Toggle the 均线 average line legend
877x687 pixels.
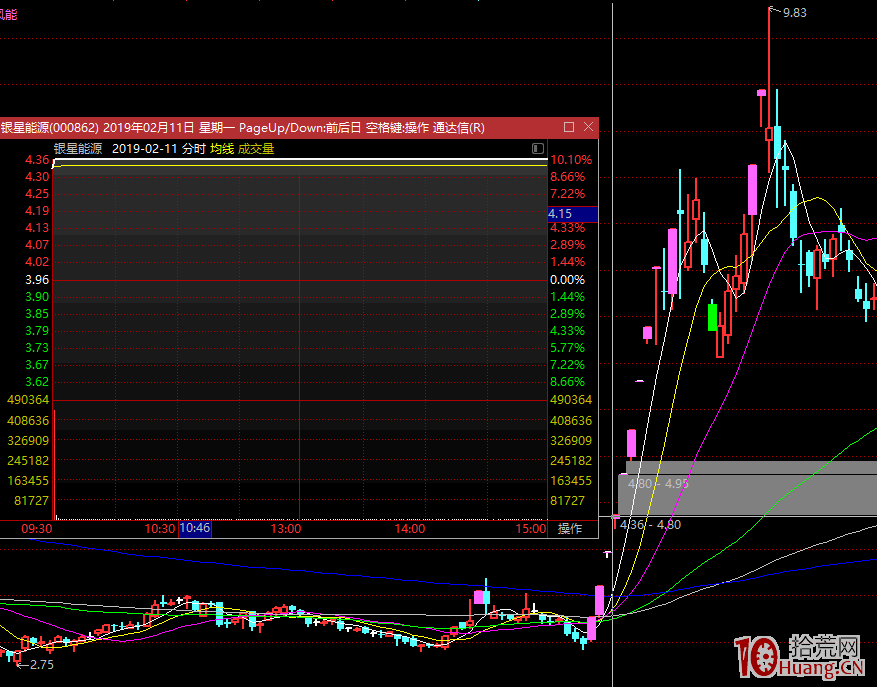[x=221, y=149]
